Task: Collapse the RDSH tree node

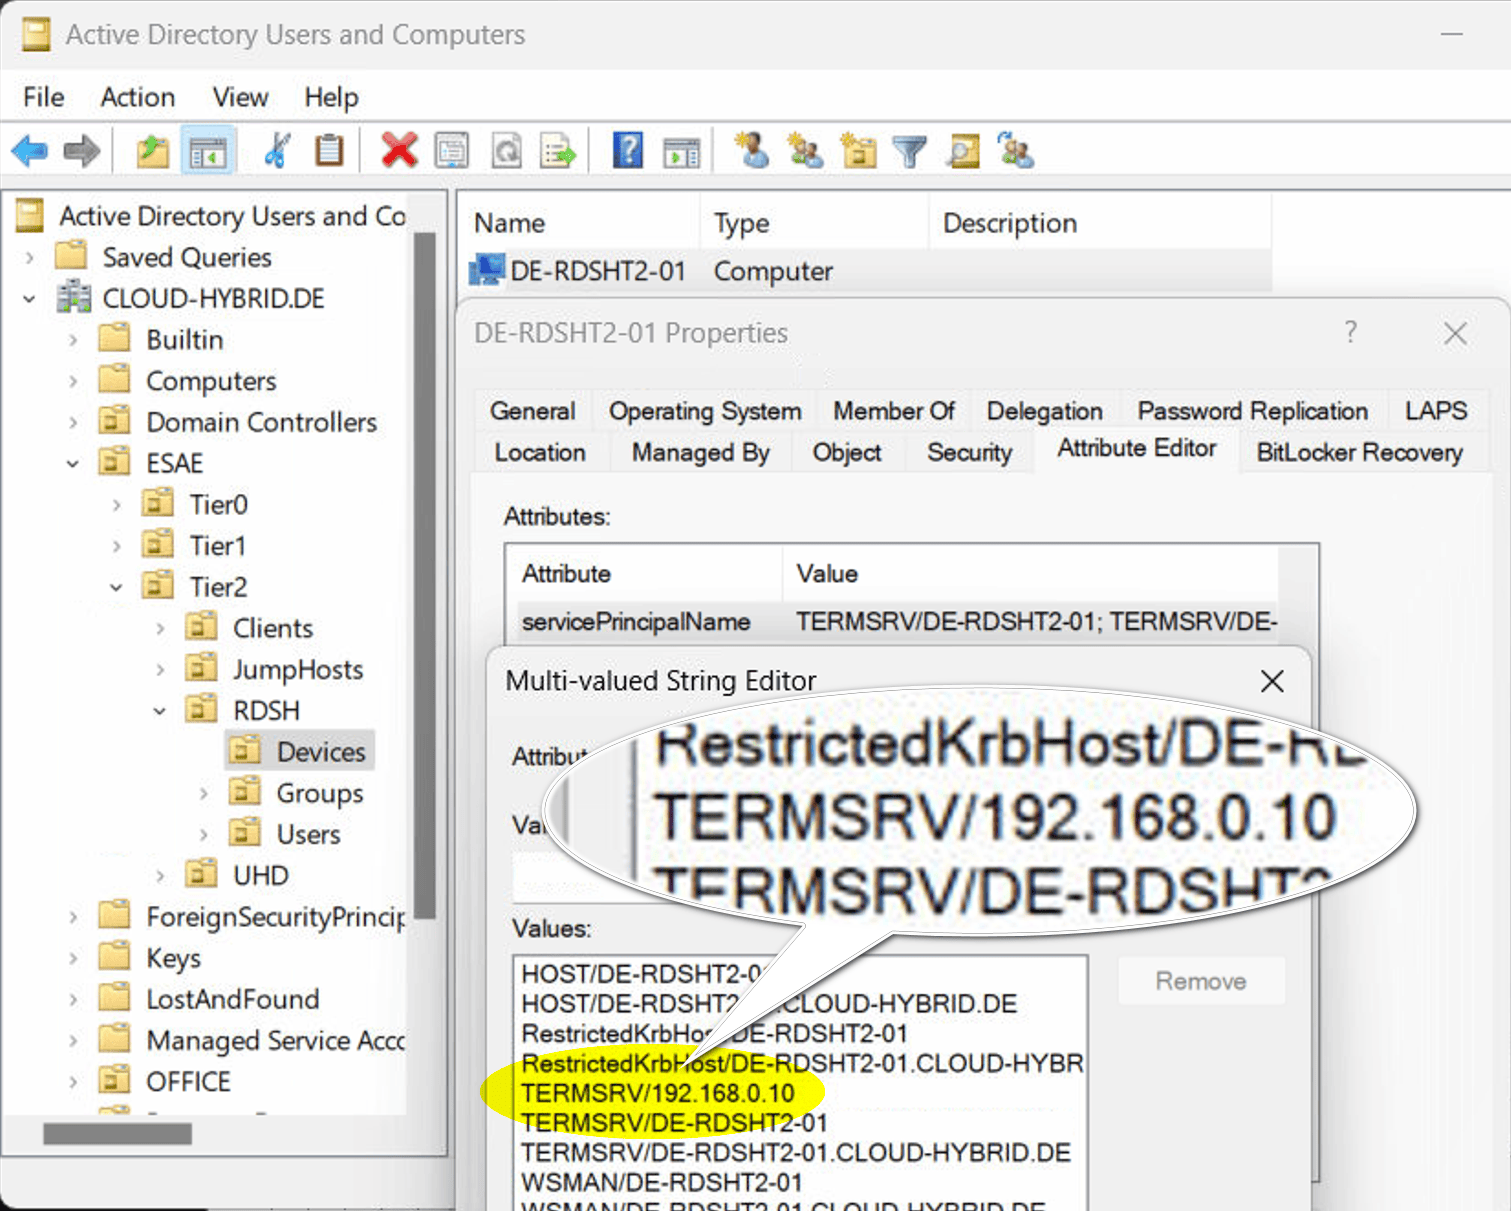Action: (160, 711)
